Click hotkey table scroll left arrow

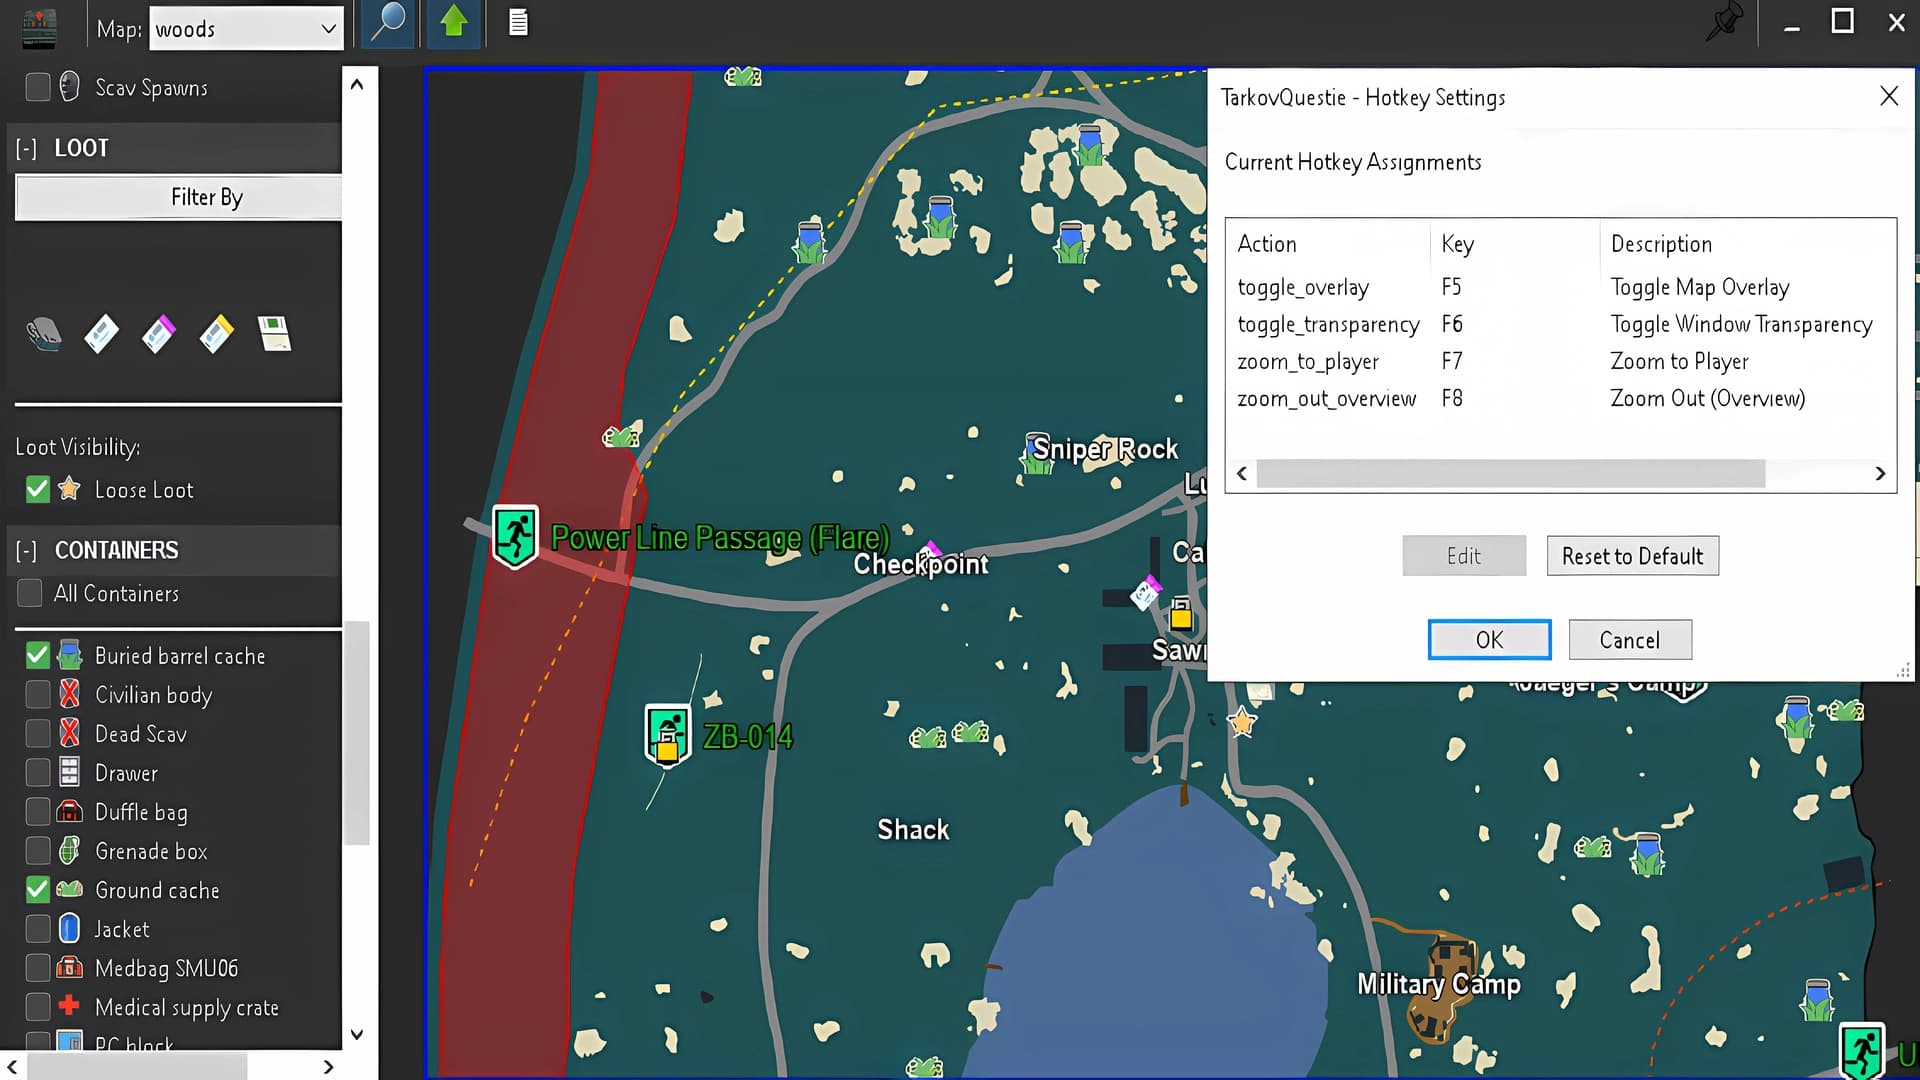[x=1242, y=474]
